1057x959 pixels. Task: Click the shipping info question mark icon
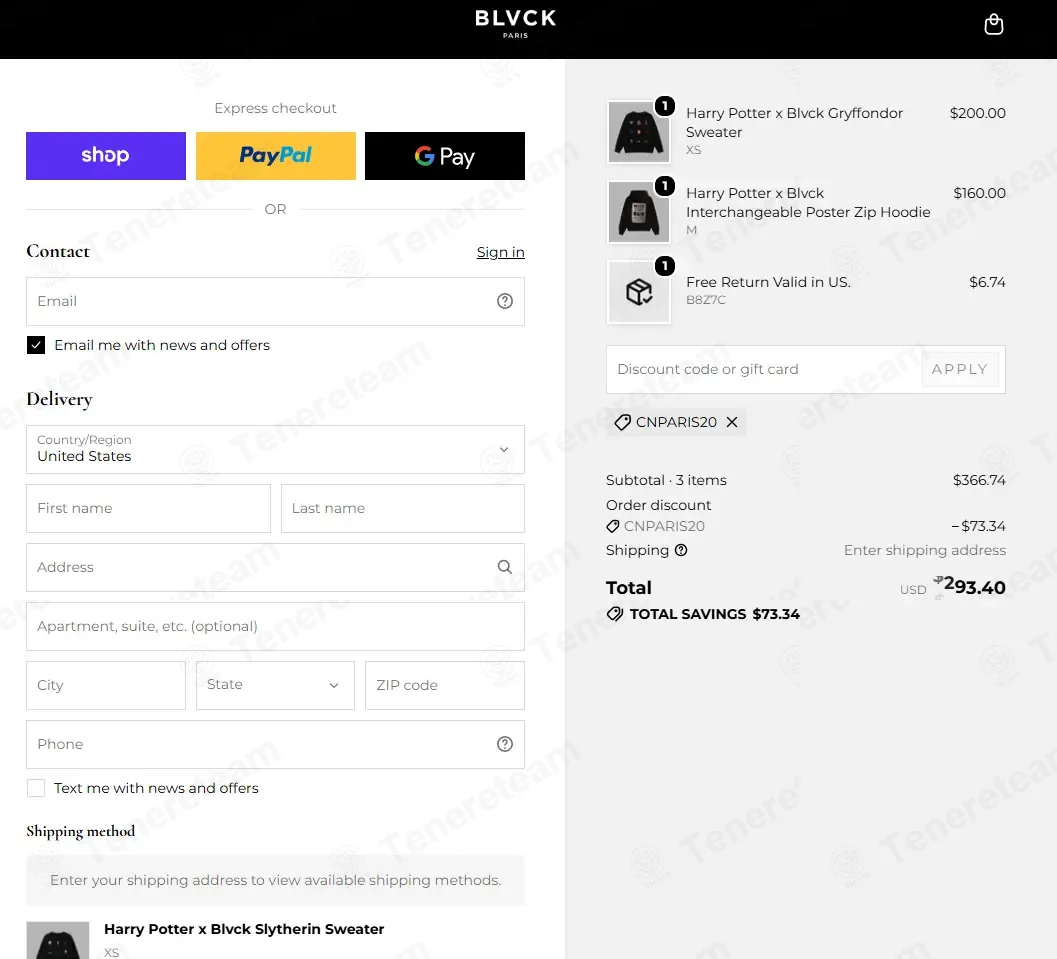pyautogui.click(x=682, y=550)
